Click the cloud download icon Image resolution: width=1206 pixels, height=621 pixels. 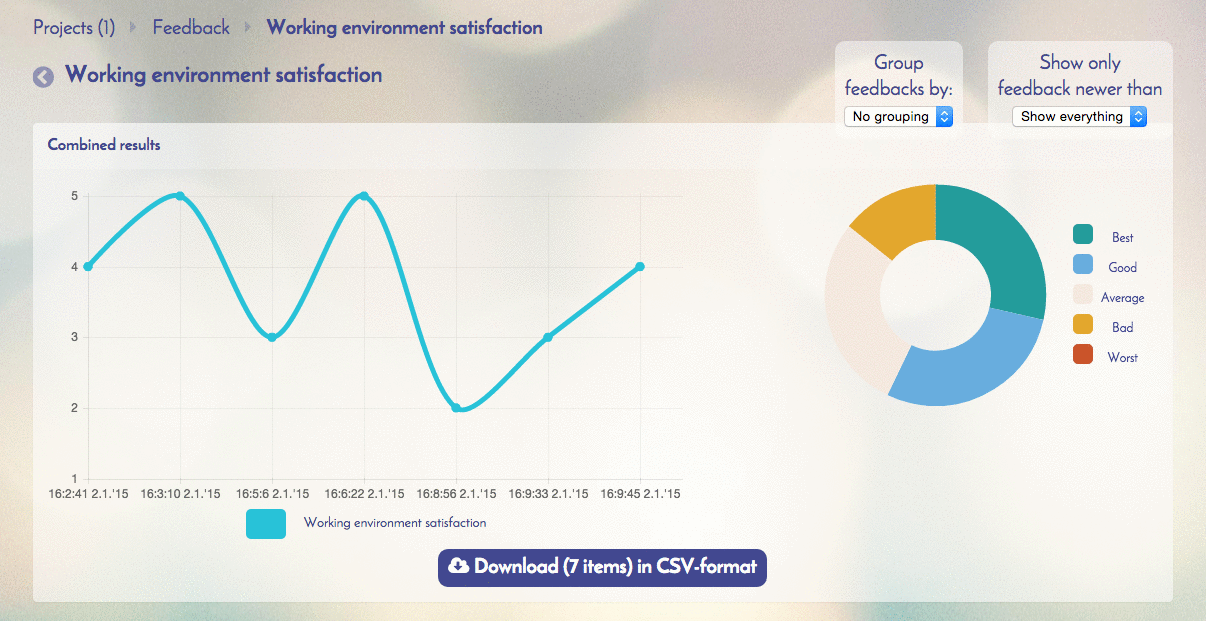pos(458,567)
